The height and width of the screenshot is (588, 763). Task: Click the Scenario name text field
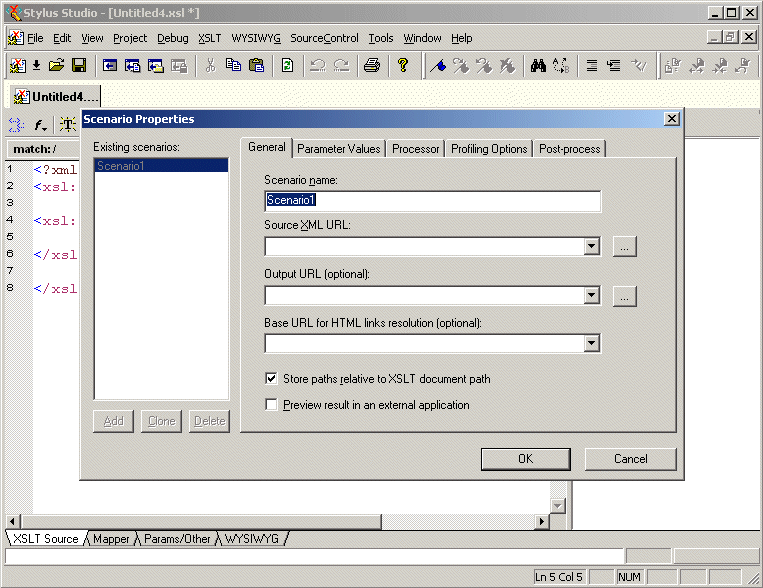(x=432, y=200)
